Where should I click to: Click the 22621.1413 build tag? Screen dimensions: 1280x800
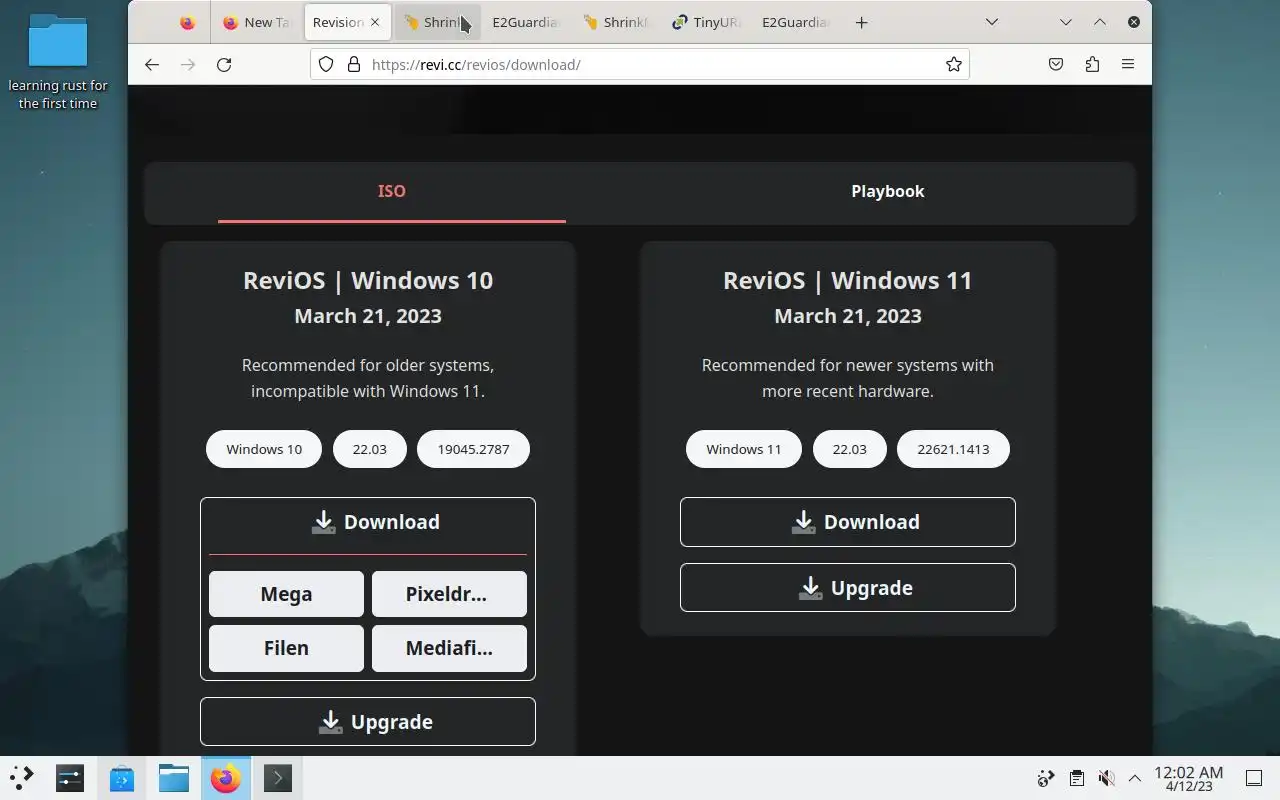tap(953, 449)
